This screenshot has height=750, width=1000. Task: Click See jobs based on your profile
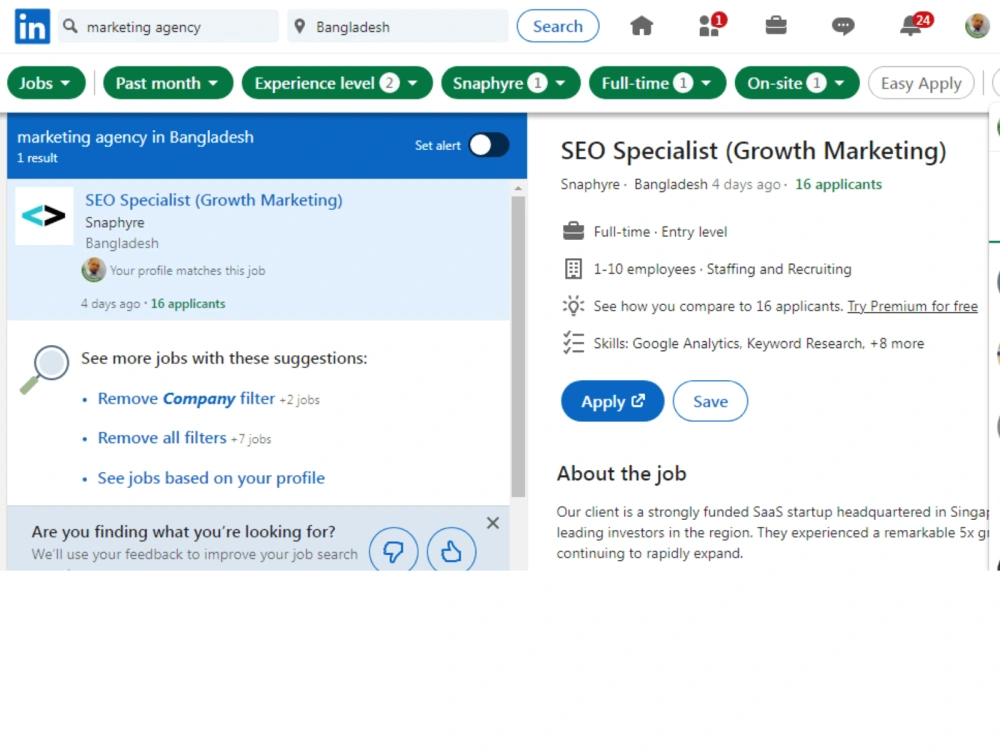(211, 478)
